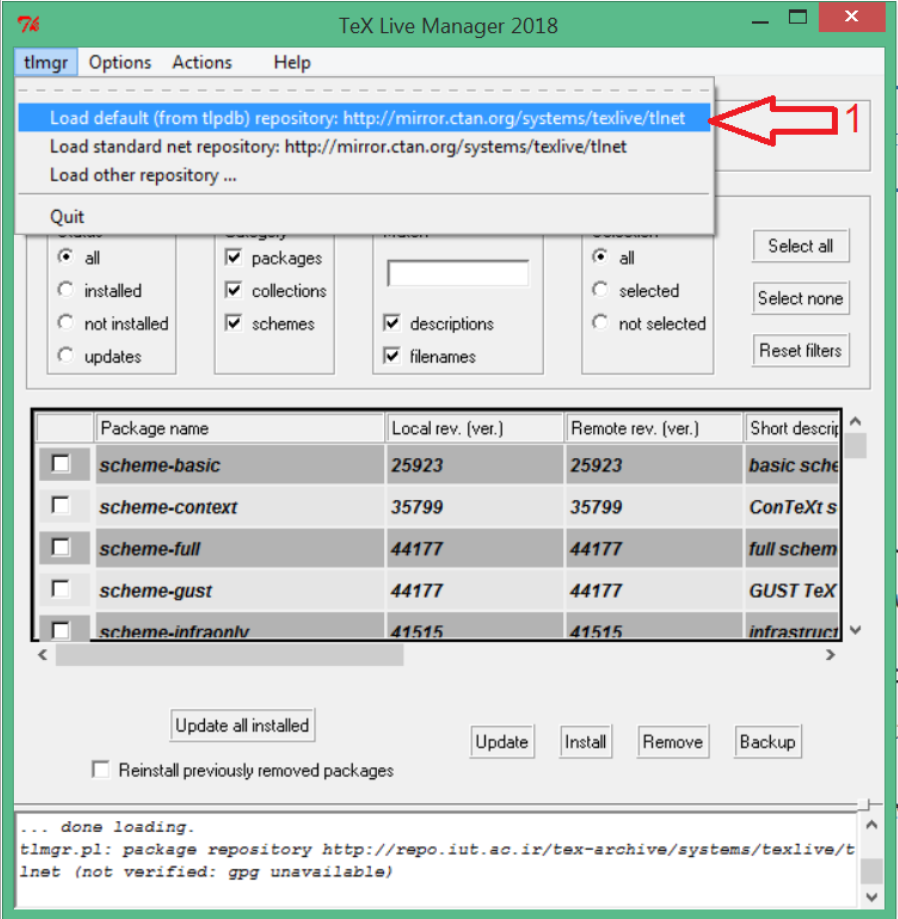Screen dimensions: 898x919
Task: Click the Match text input field
Action: [x=458, y=274]
